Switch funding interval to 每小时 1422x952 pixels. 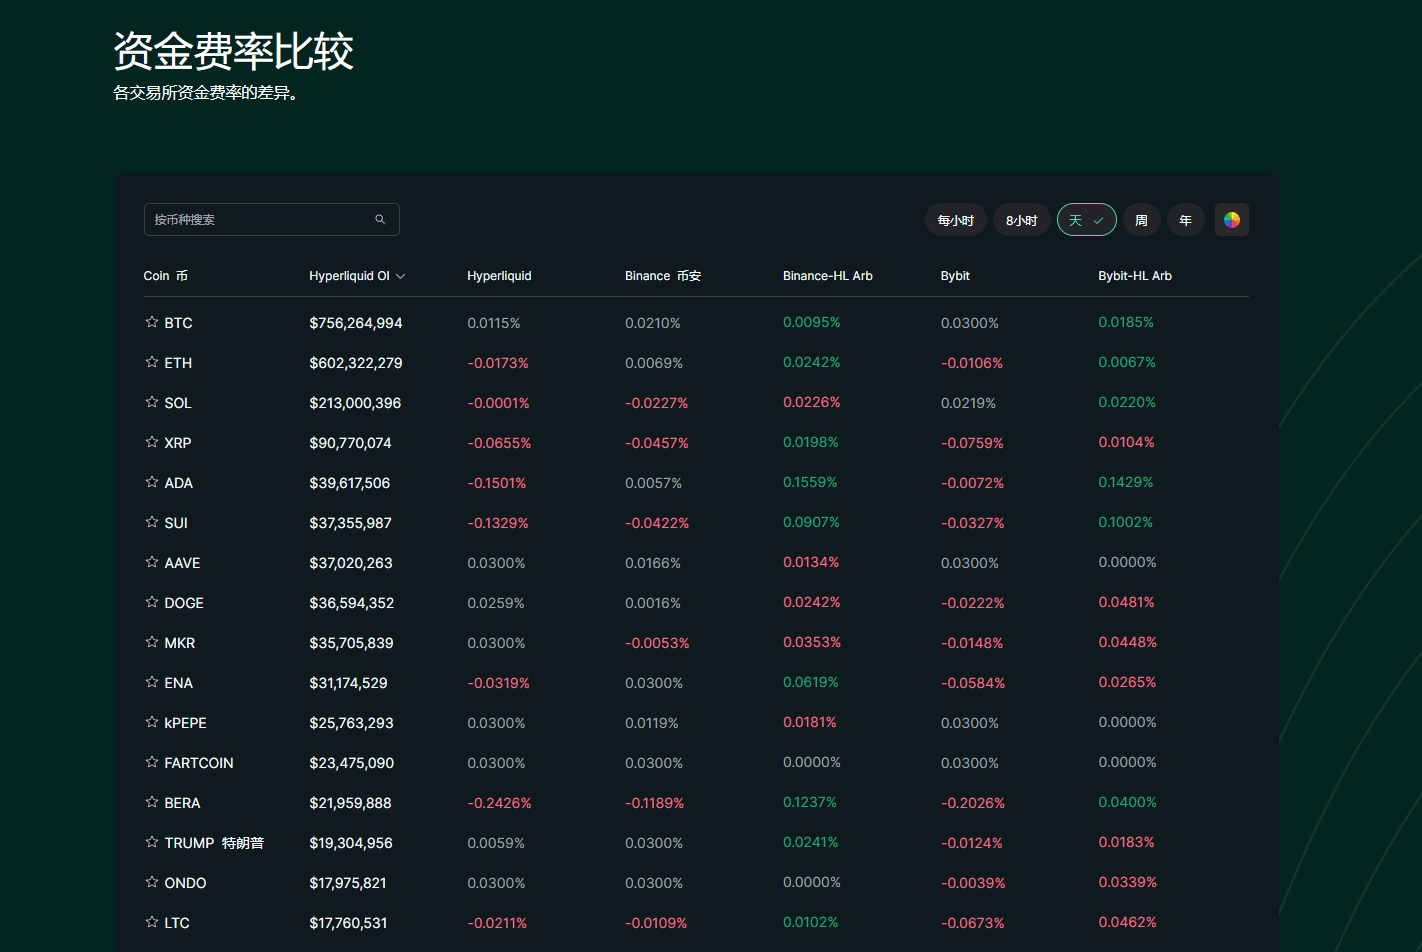point(955,220)
